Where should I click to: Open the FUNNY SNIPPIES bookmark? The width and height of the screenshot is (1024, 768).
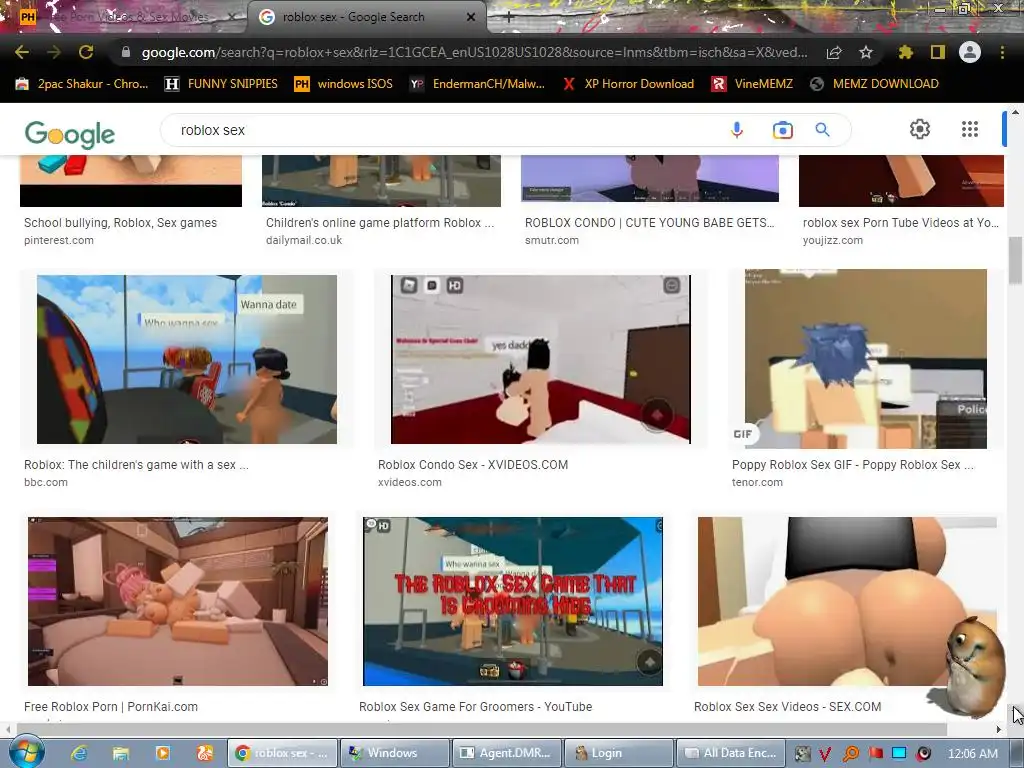(221, 84)
